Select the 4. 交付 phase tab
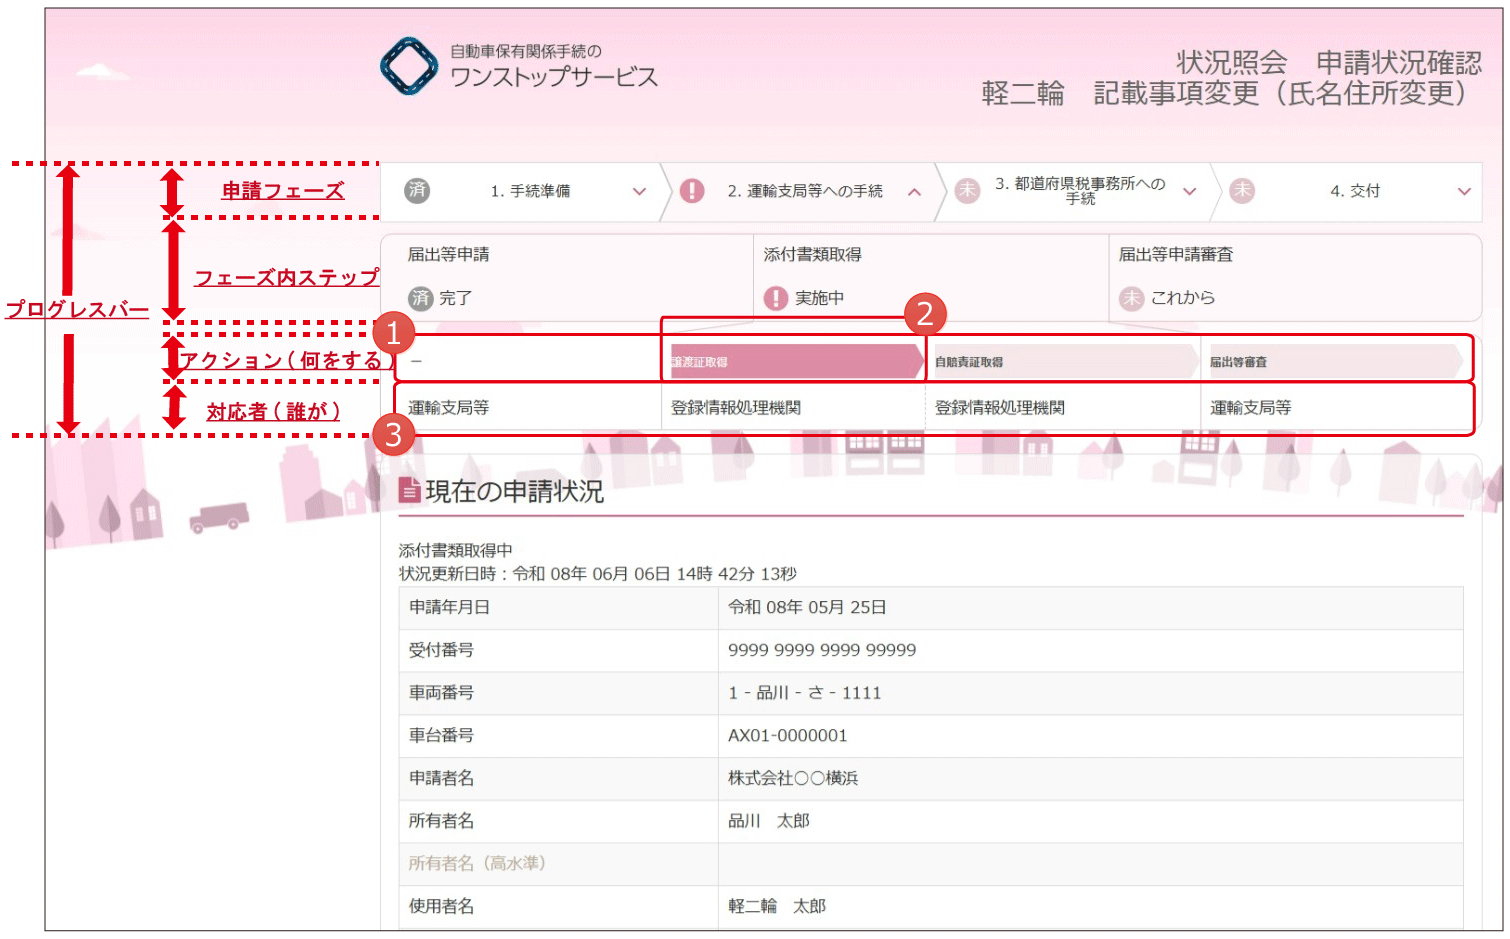Viewport: 1510px width, 939px height. click(1354, 191)
